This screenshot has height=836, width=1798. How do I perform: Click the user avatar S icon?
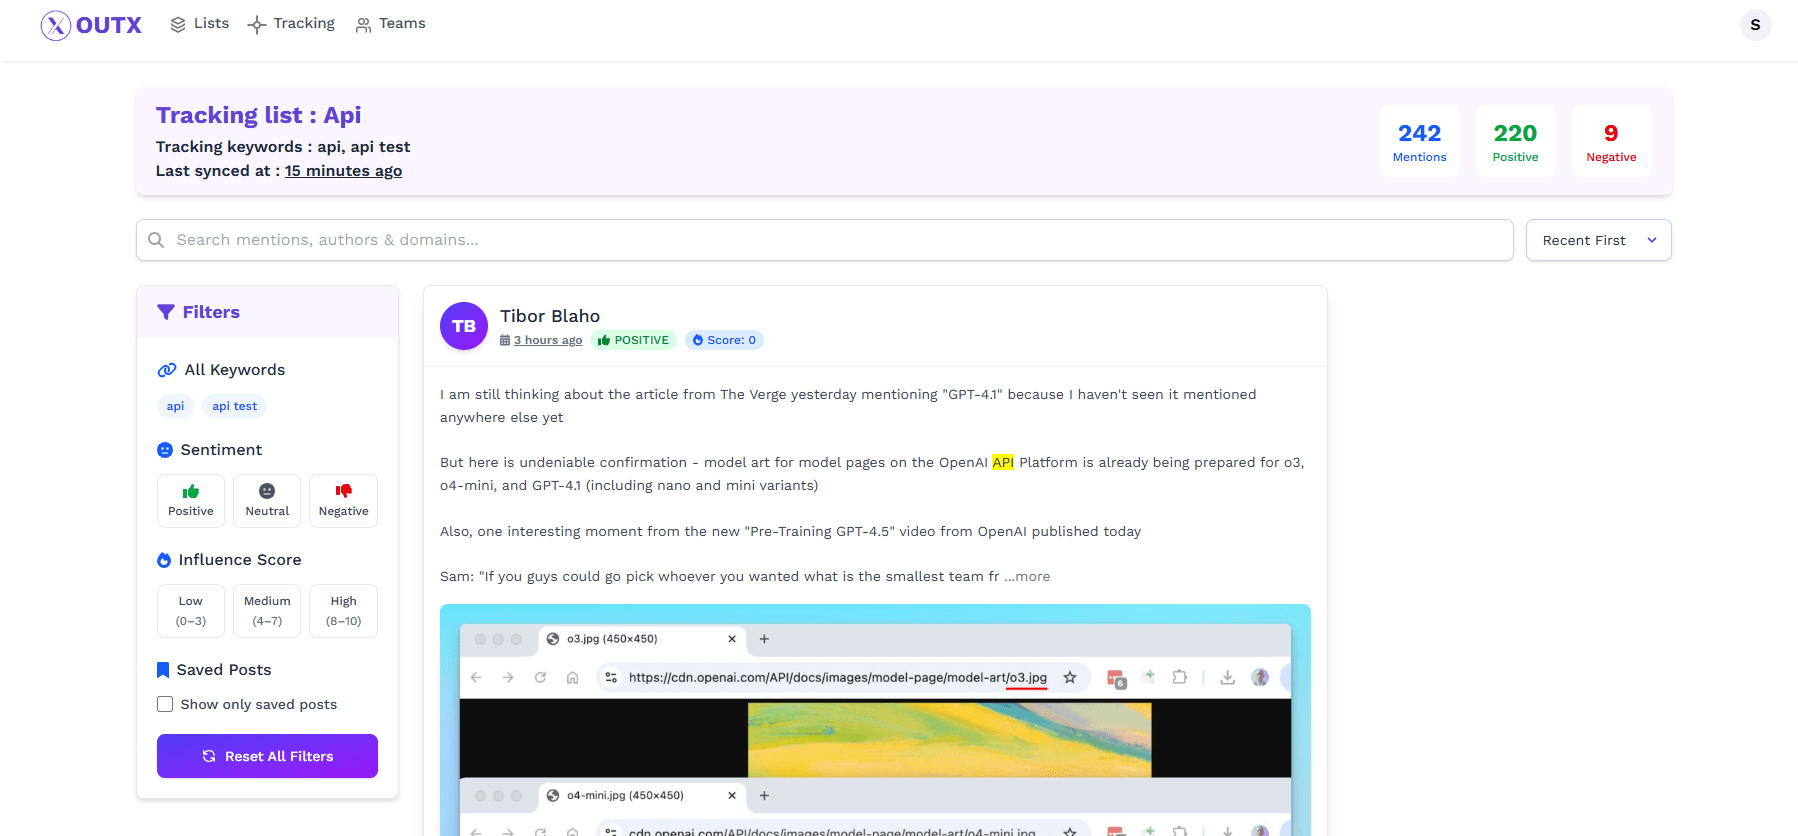(1755, 25)
